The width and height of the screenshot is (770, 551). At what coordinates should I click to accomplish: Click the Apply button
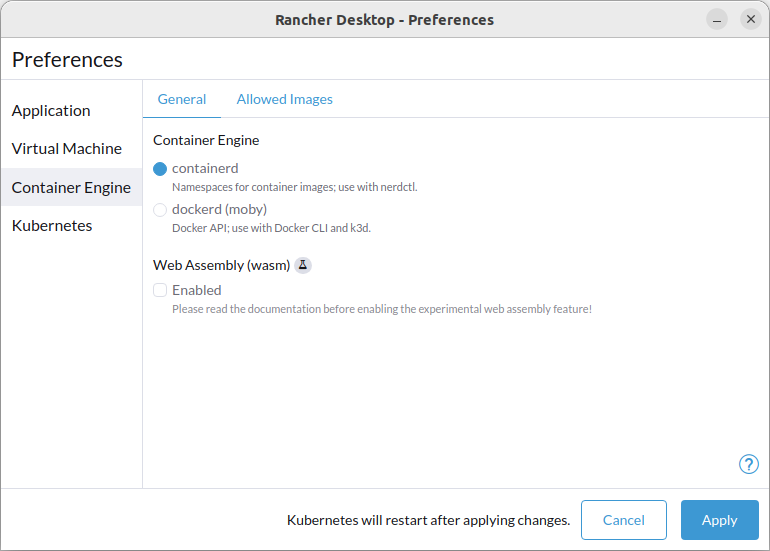pos(719,520)
